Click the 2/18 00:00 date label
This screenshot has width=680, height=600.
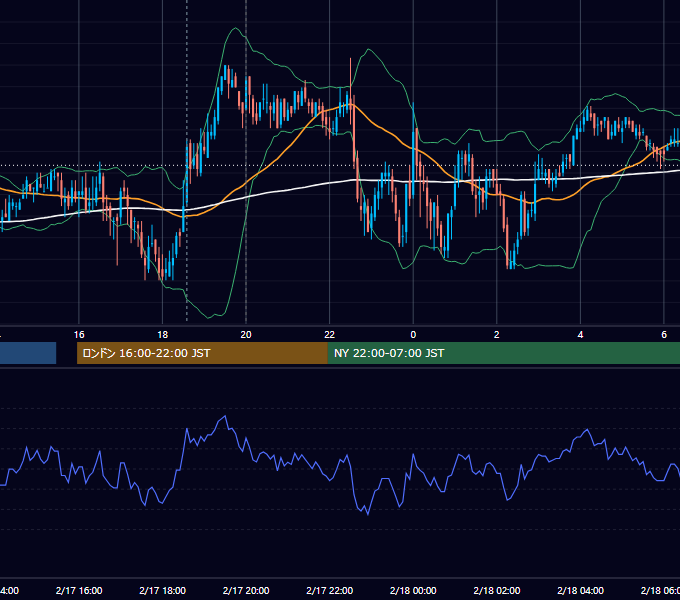[413, 591]
